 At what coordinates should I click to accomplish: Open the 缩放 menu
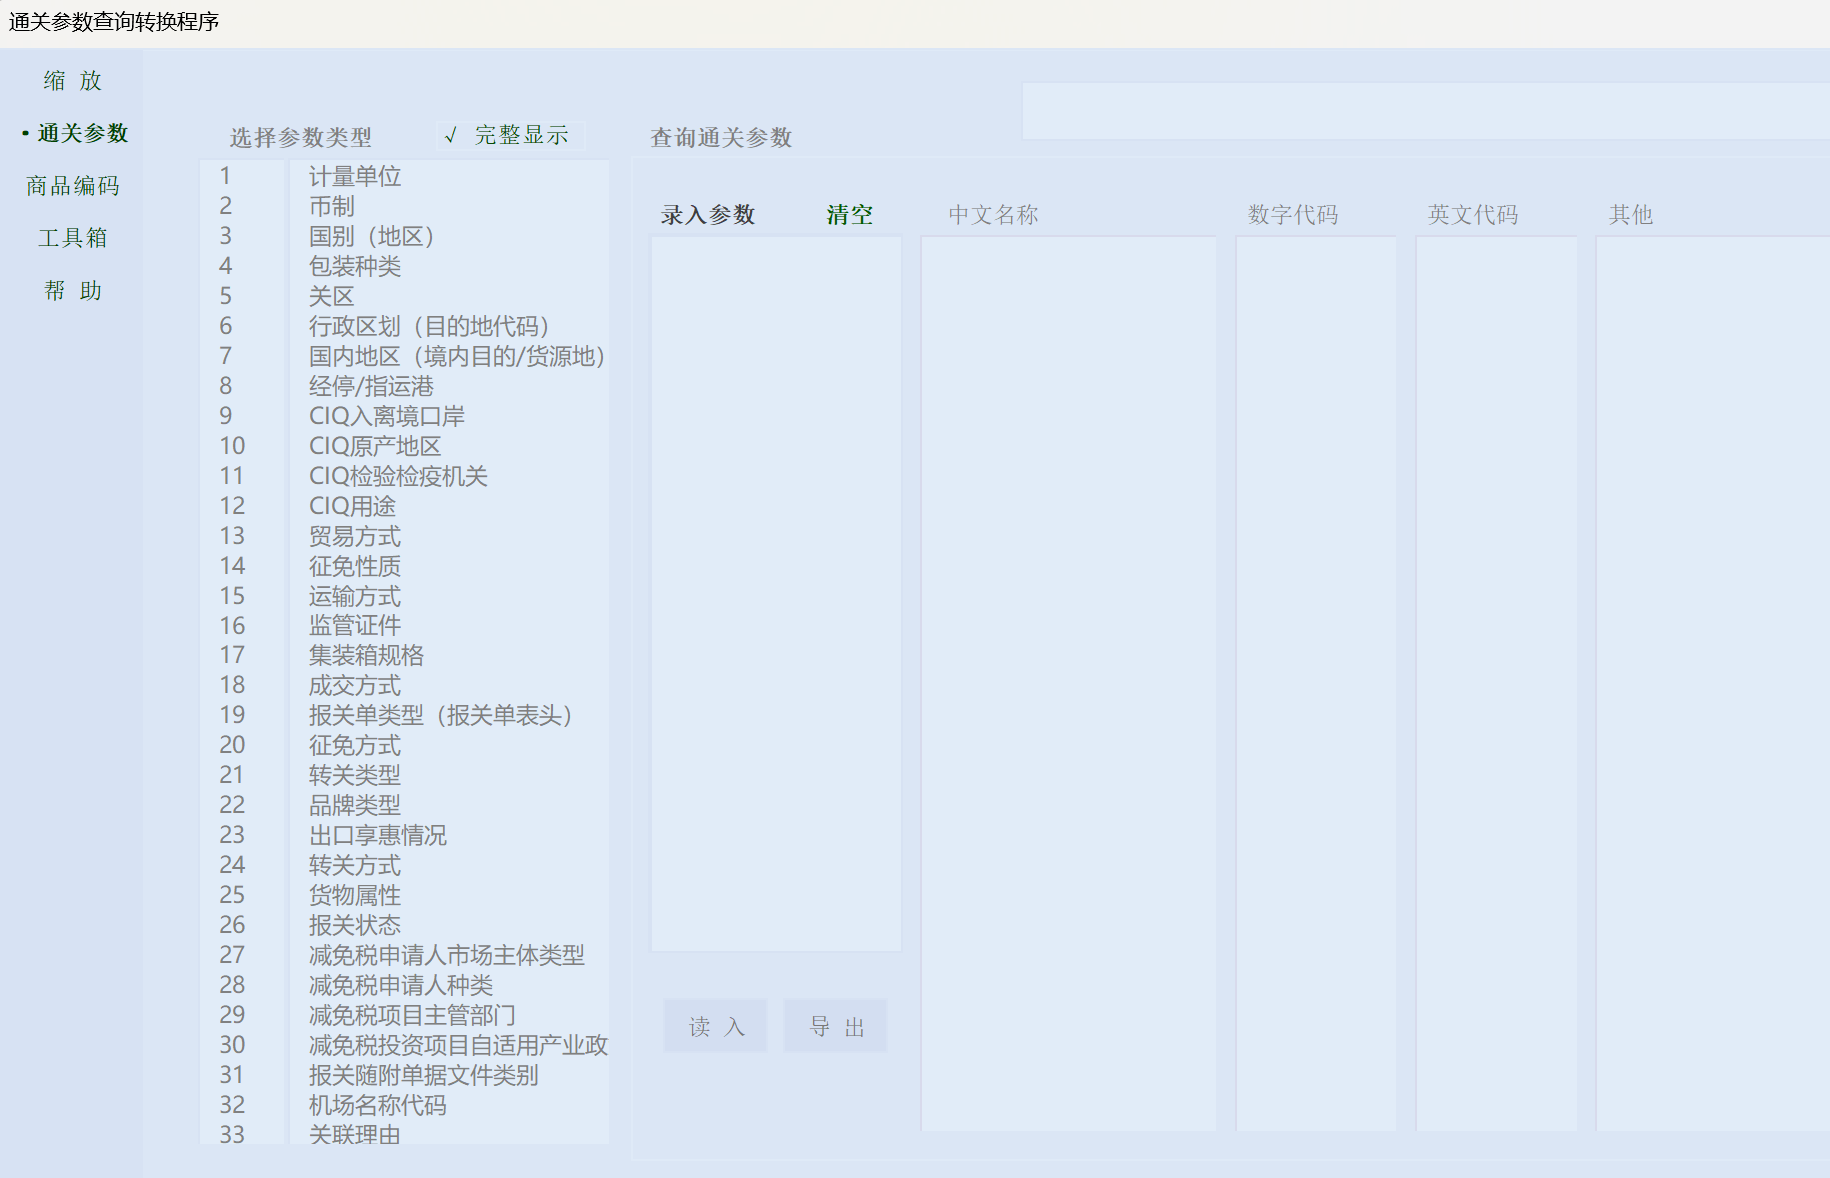click(72, 81)
